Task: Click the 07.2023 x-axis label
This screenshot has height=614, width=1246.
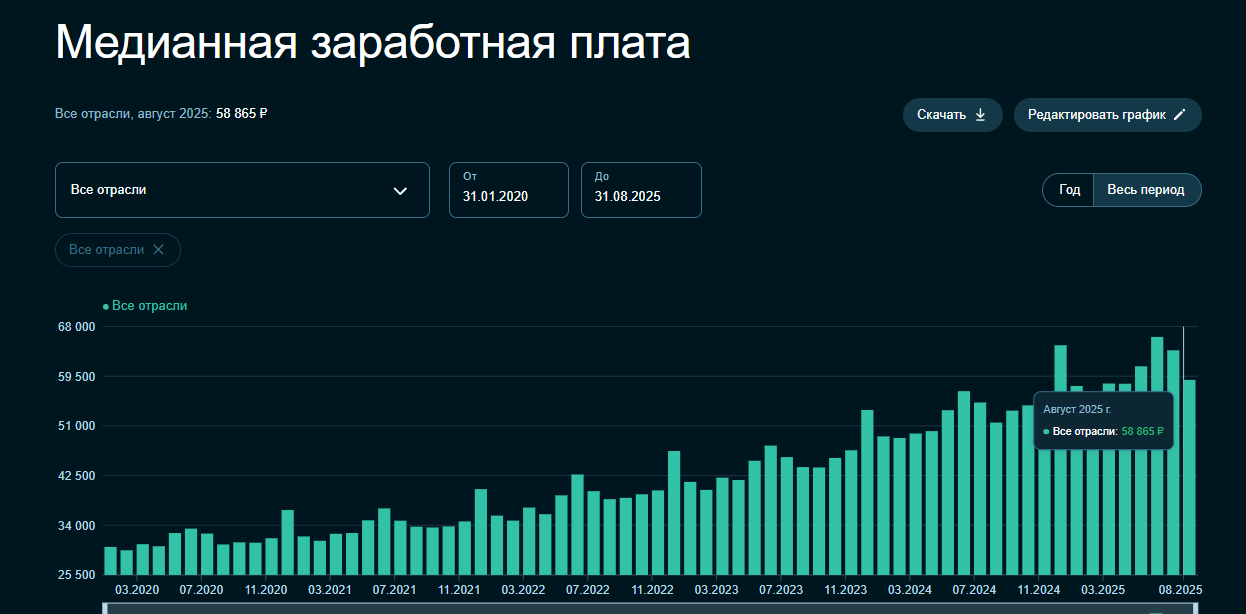Action: (781, 590)
